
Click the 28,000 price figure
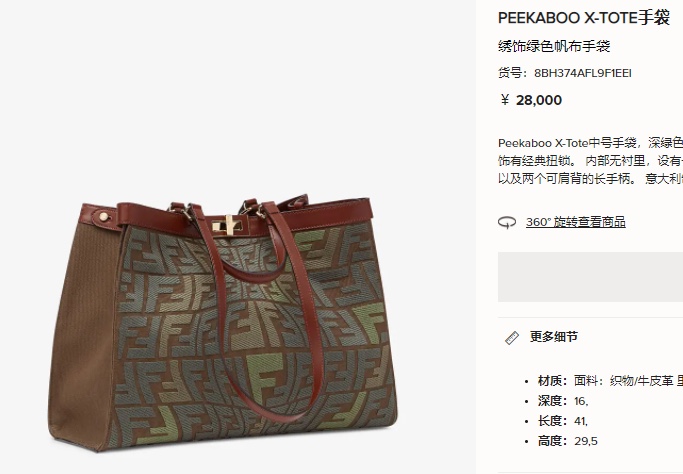(x=539, y=100)
